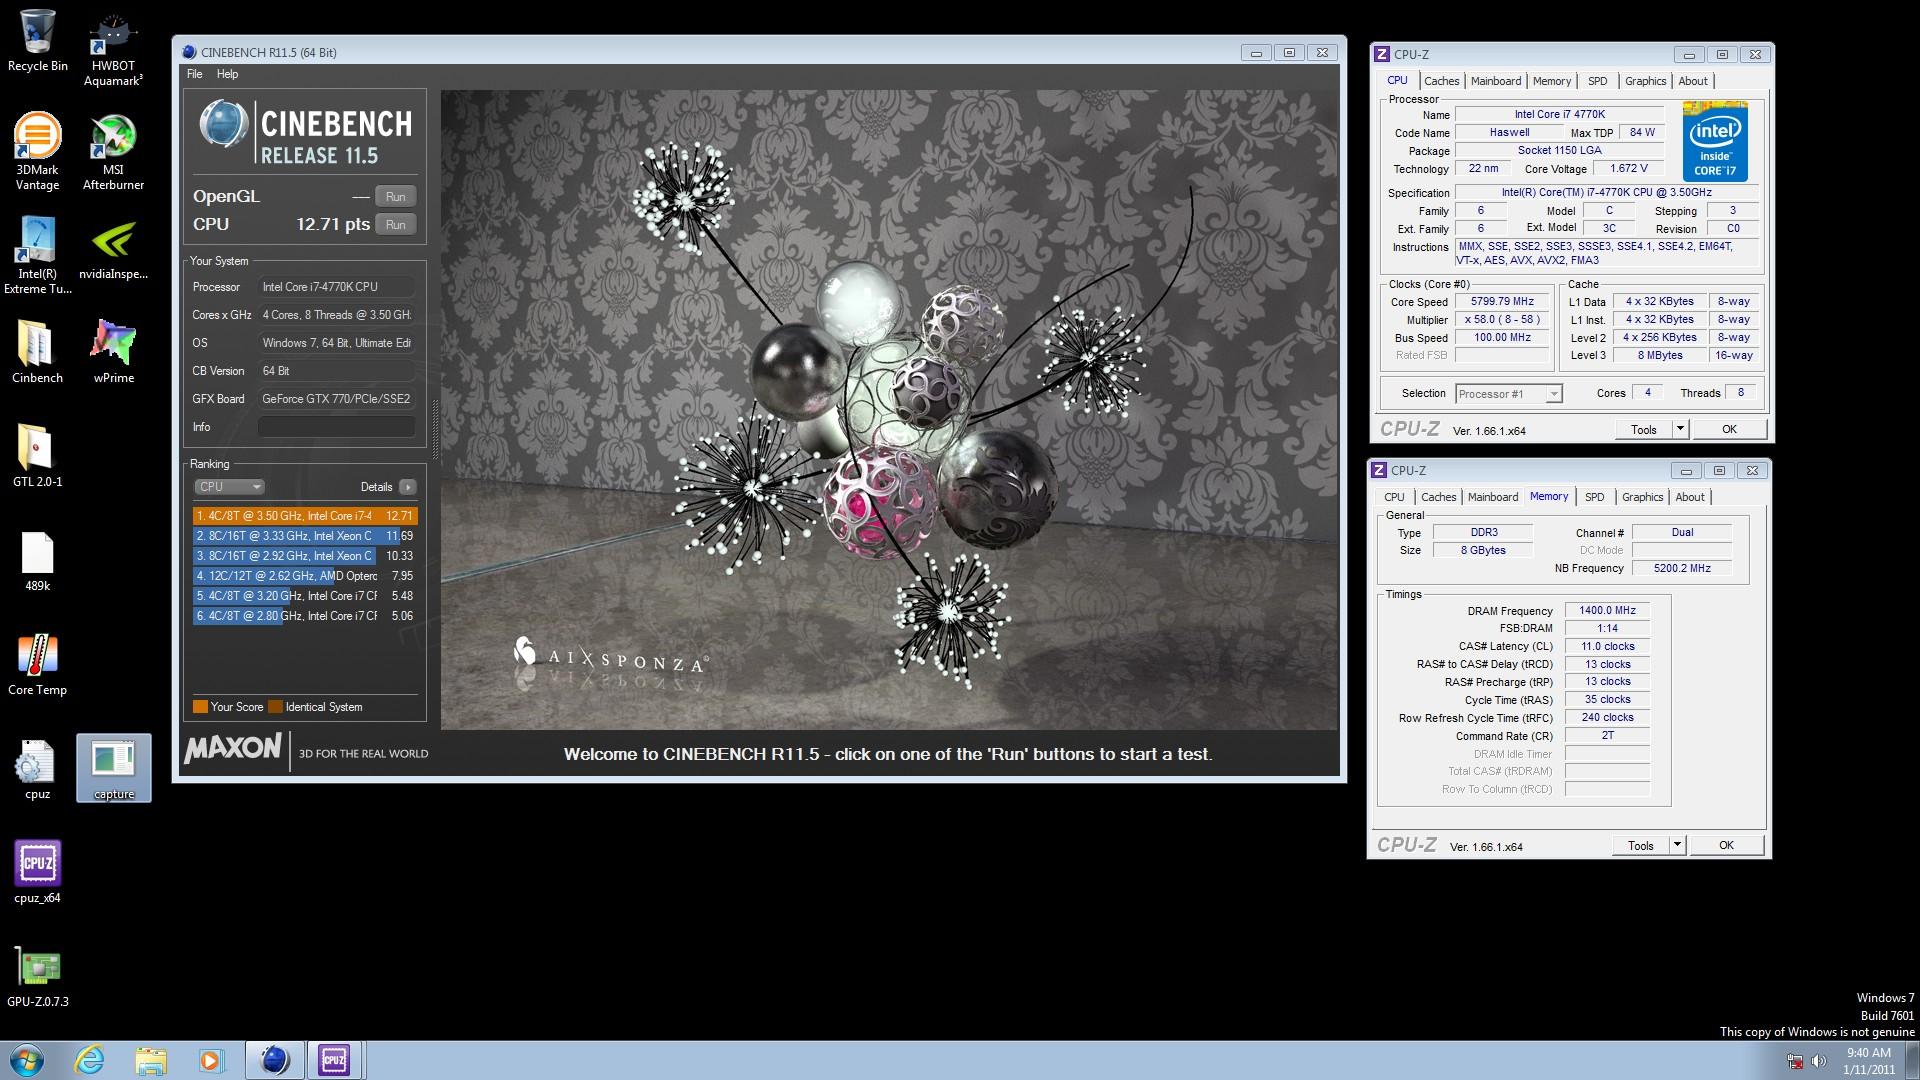Open Internet Explorer from taskbar
Image resolution: width=1920 pixels, height=1080 pixels.
tap(89, 1059)
